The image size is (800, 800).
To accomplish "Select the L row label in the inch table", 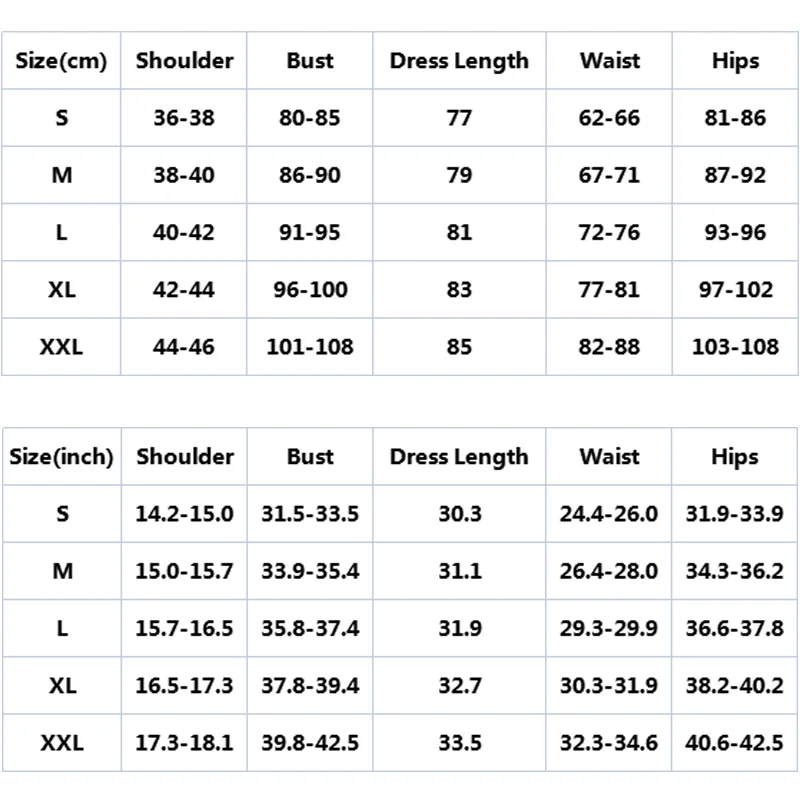I will coord(61,628).
